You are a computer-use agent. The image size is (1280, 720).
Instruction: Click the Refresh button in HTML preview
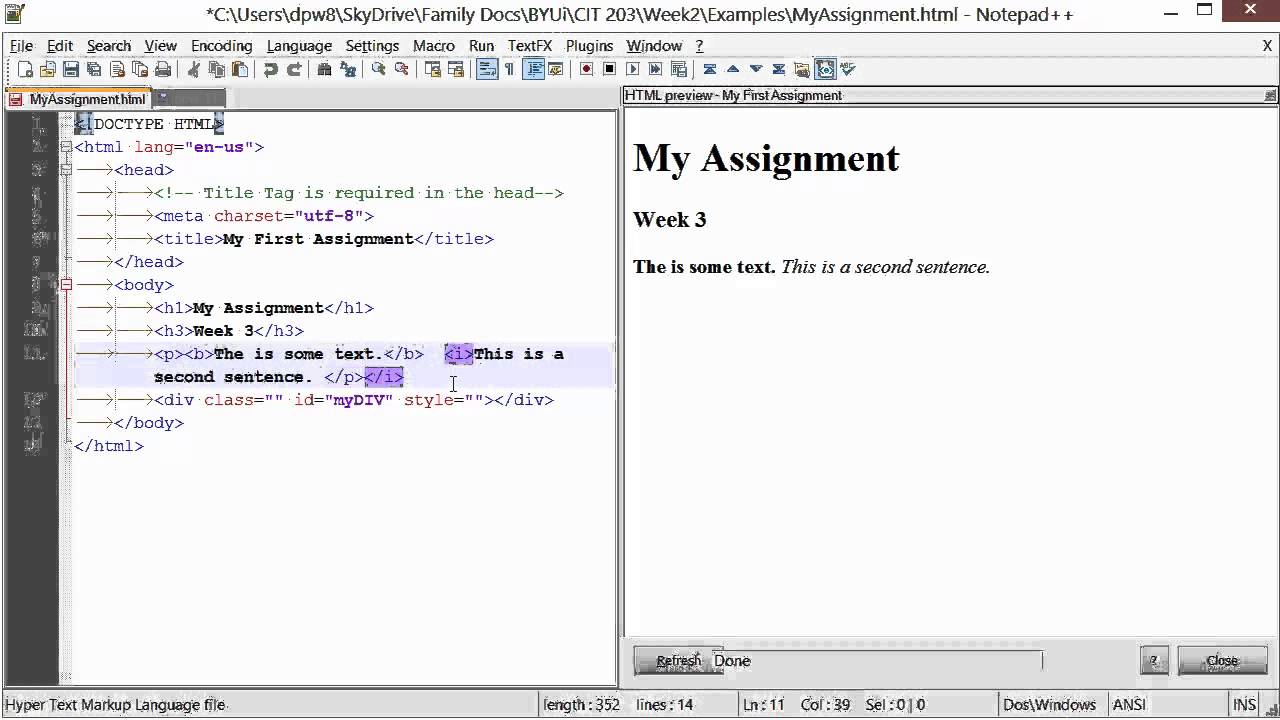tap(678, 661)
